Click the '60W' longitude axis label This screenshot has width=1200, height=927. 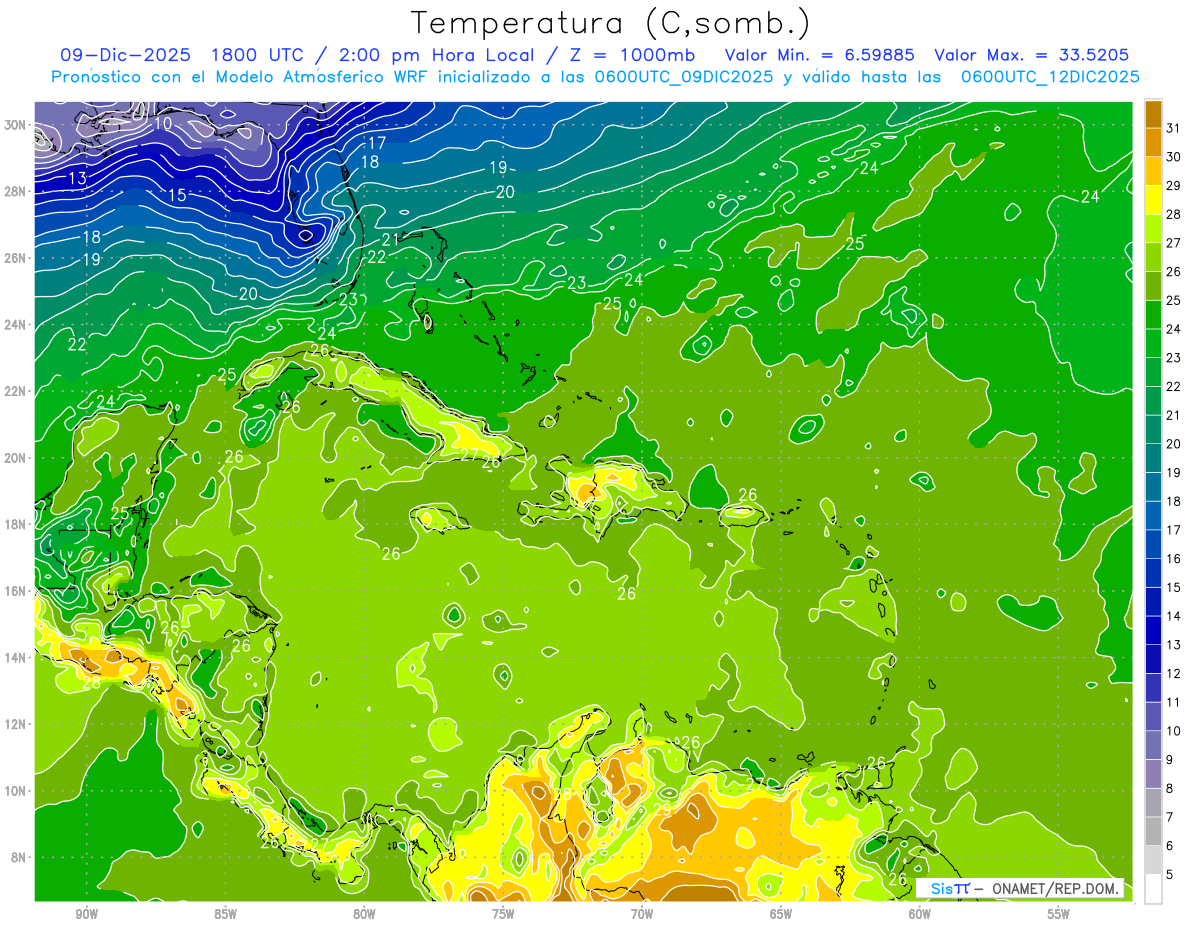click(920, 914)
